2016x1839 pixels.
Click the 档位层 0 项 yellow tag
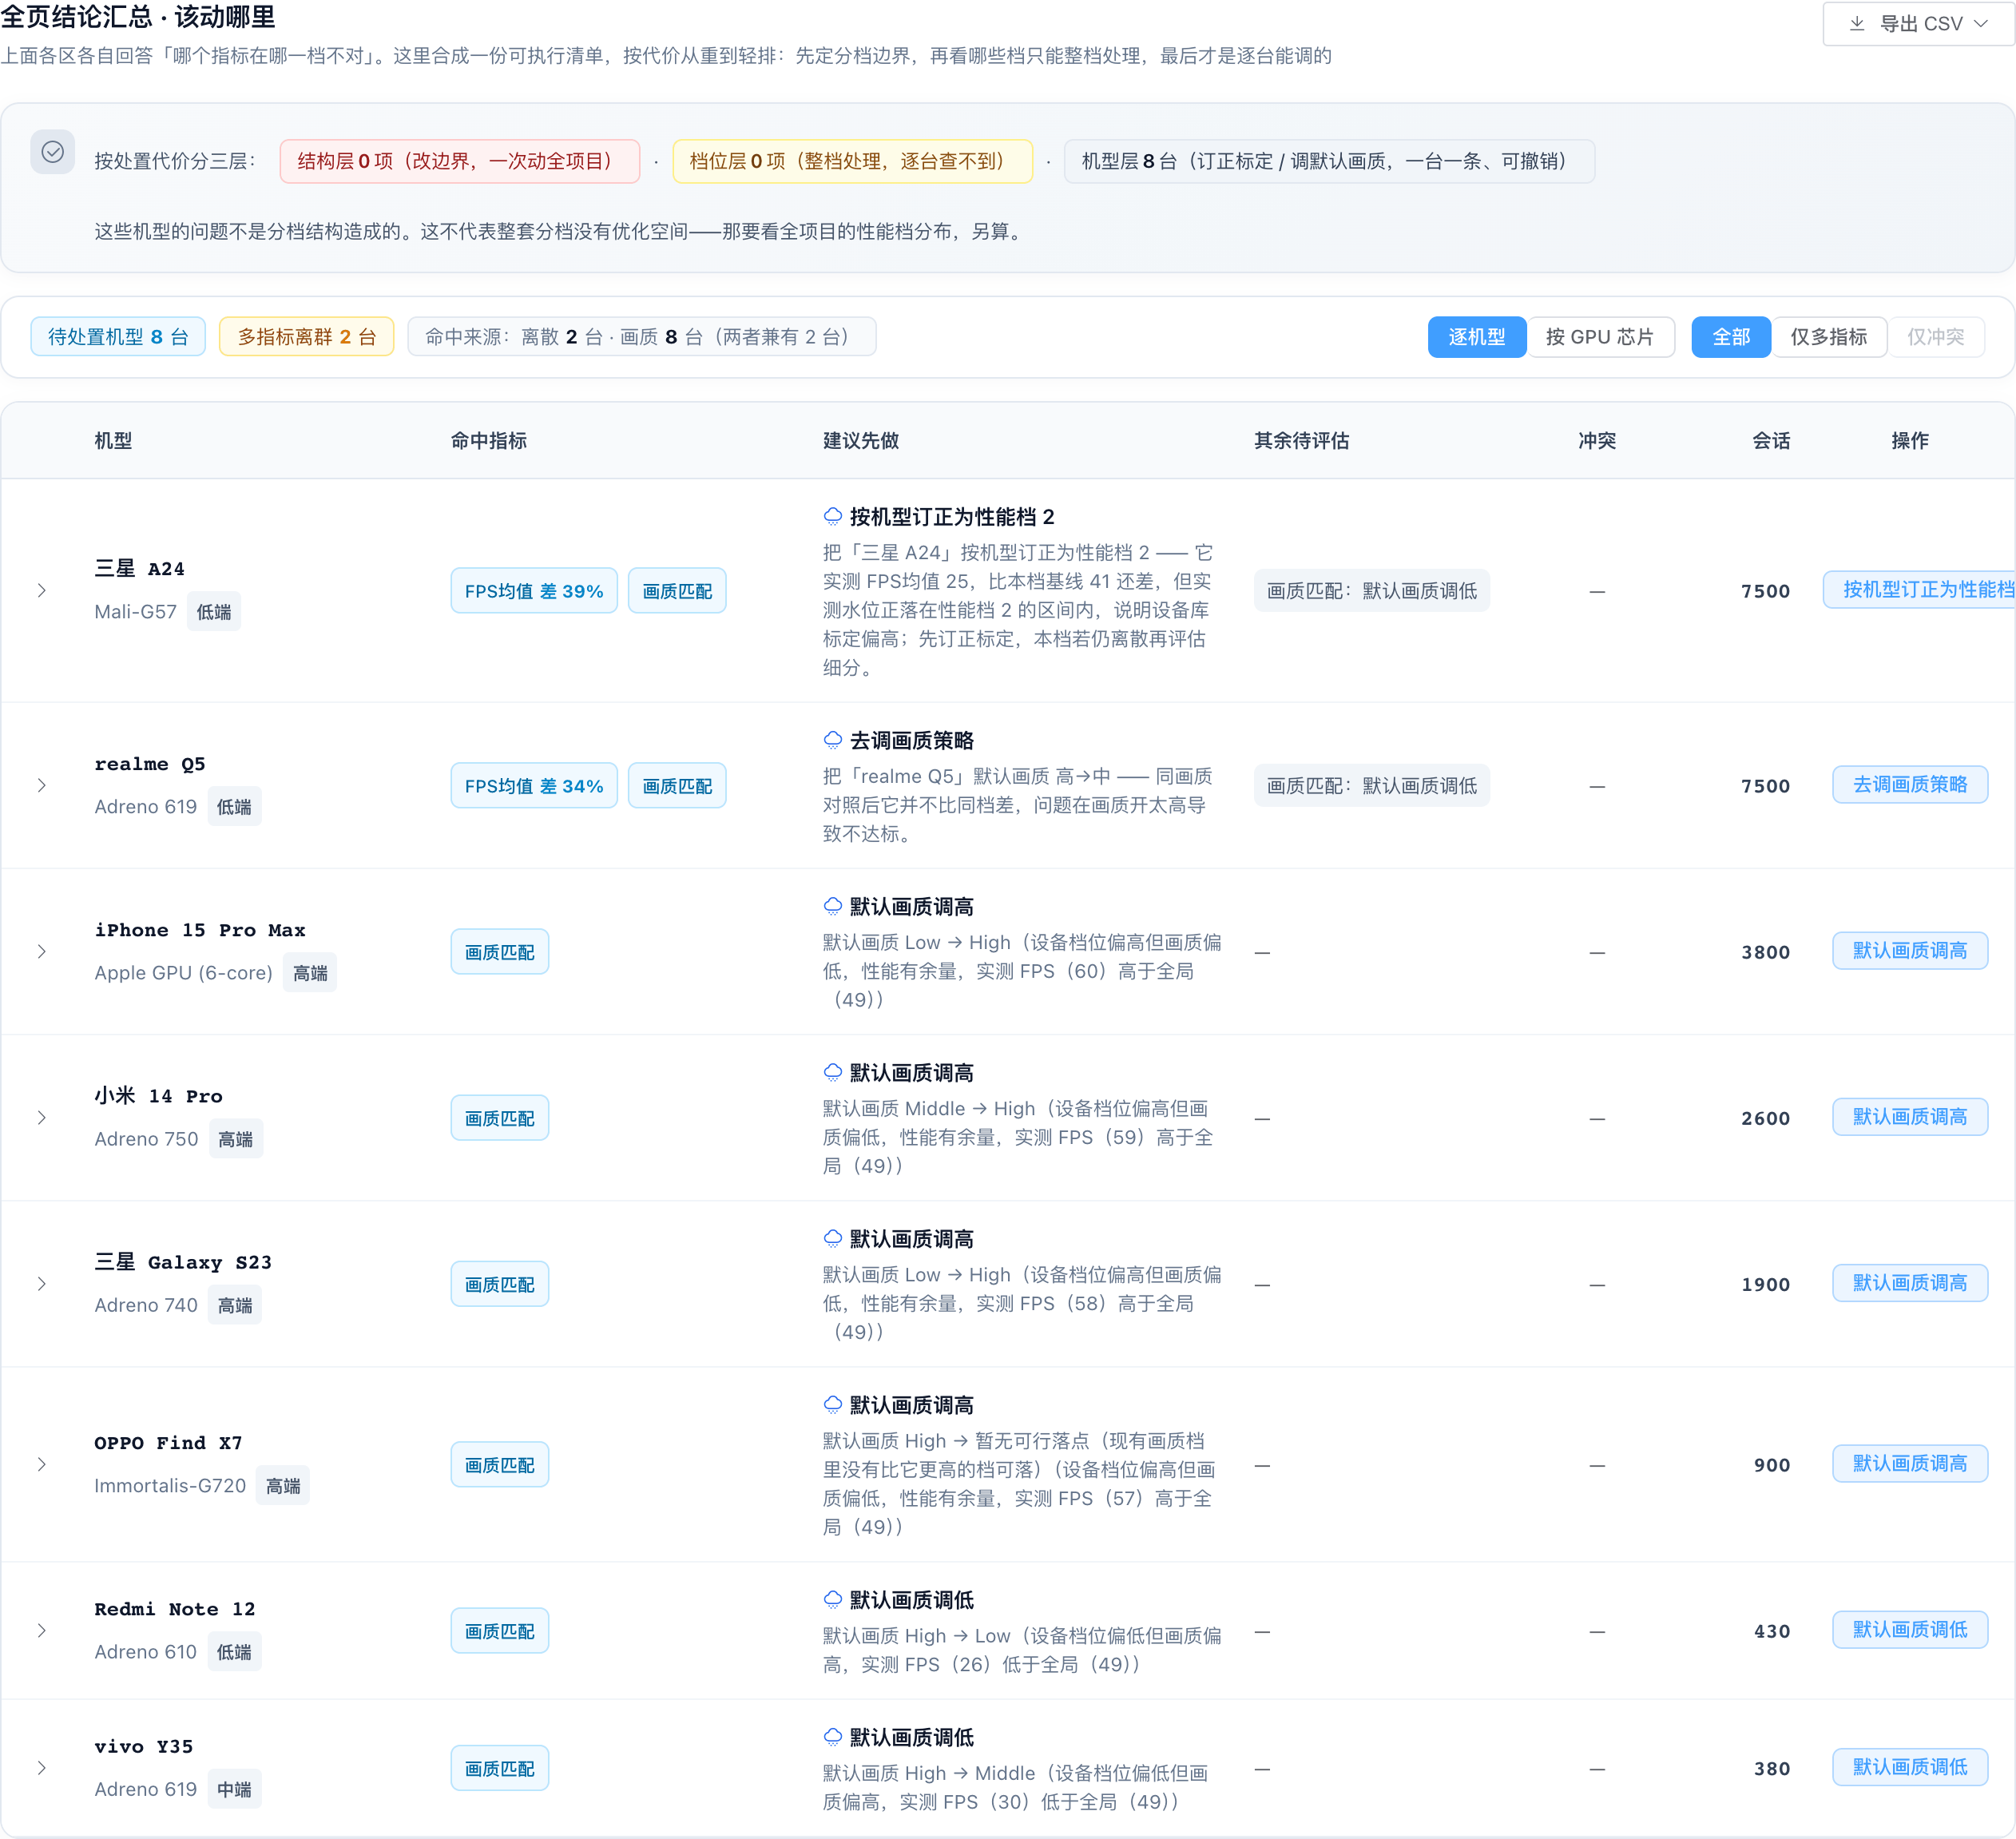click(x=852, y=161)
